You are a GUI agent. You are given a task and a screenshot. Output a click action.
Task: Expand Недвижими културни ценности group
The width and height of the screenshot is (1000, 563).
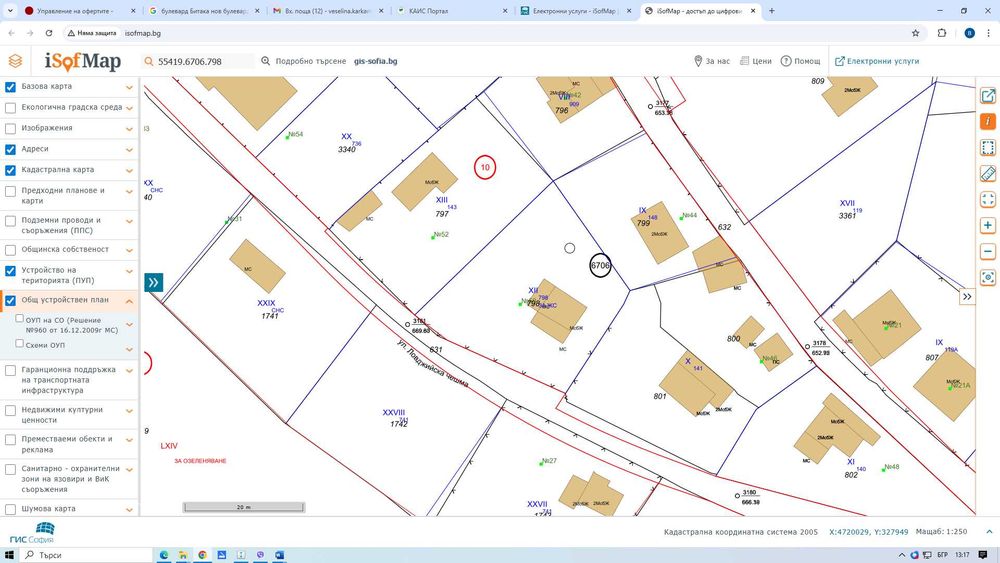pos(129,411)
